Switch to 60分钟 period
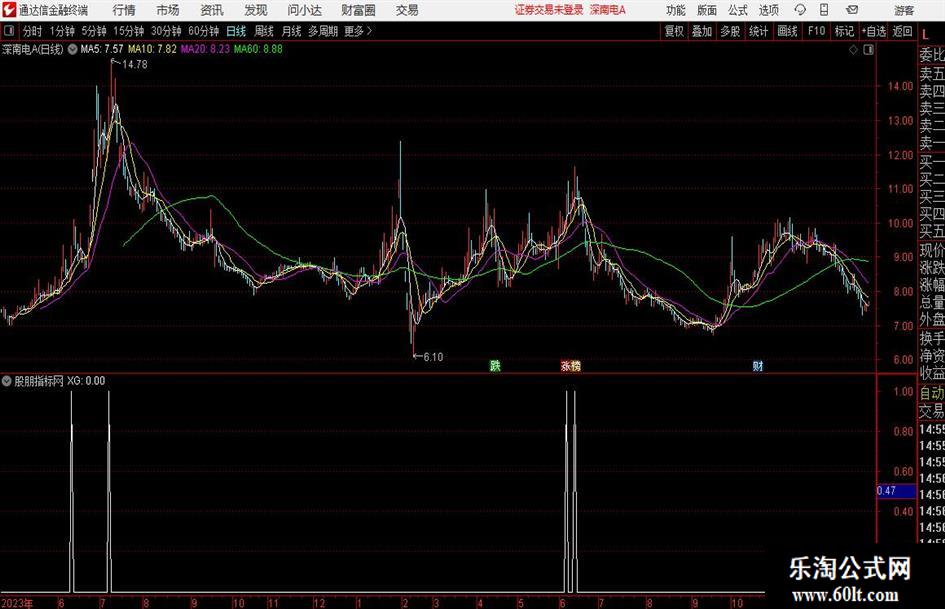 (x=203, y=31)
